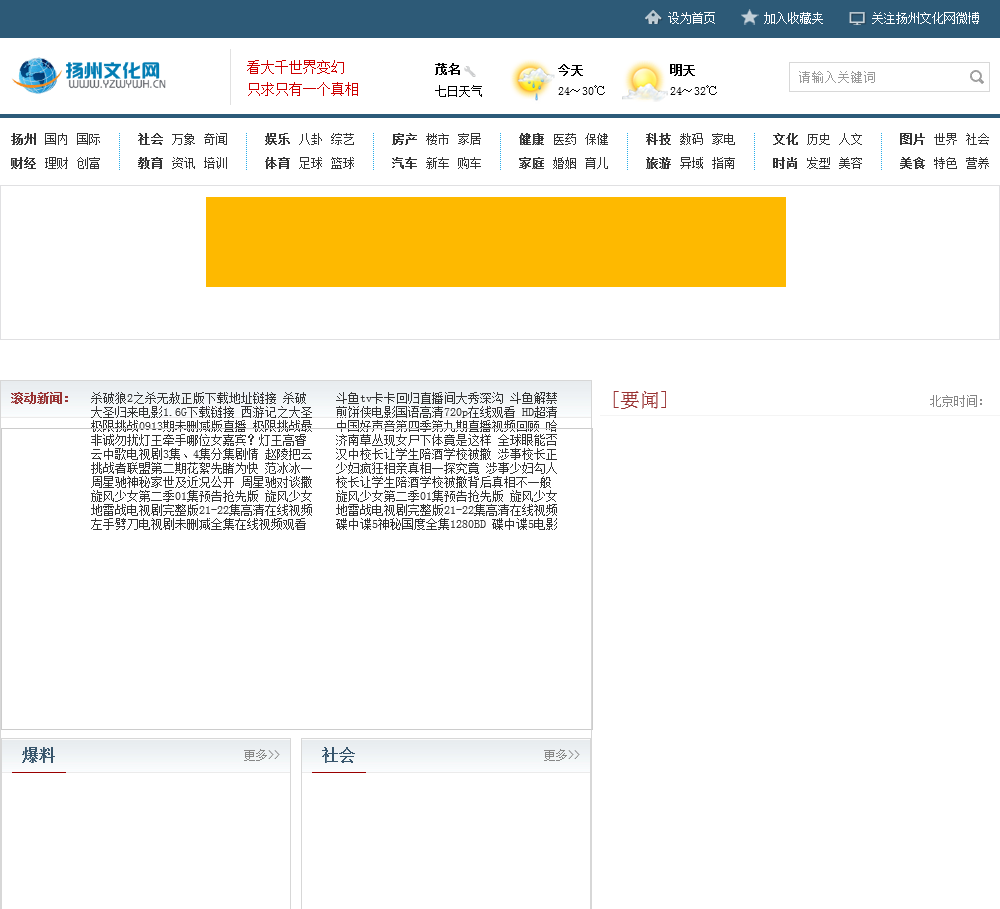This screenshot has width=1000, height=909.
Task: Click the monitor icon beside 关注扬州文化网微博
Action: tap(857, 18)
